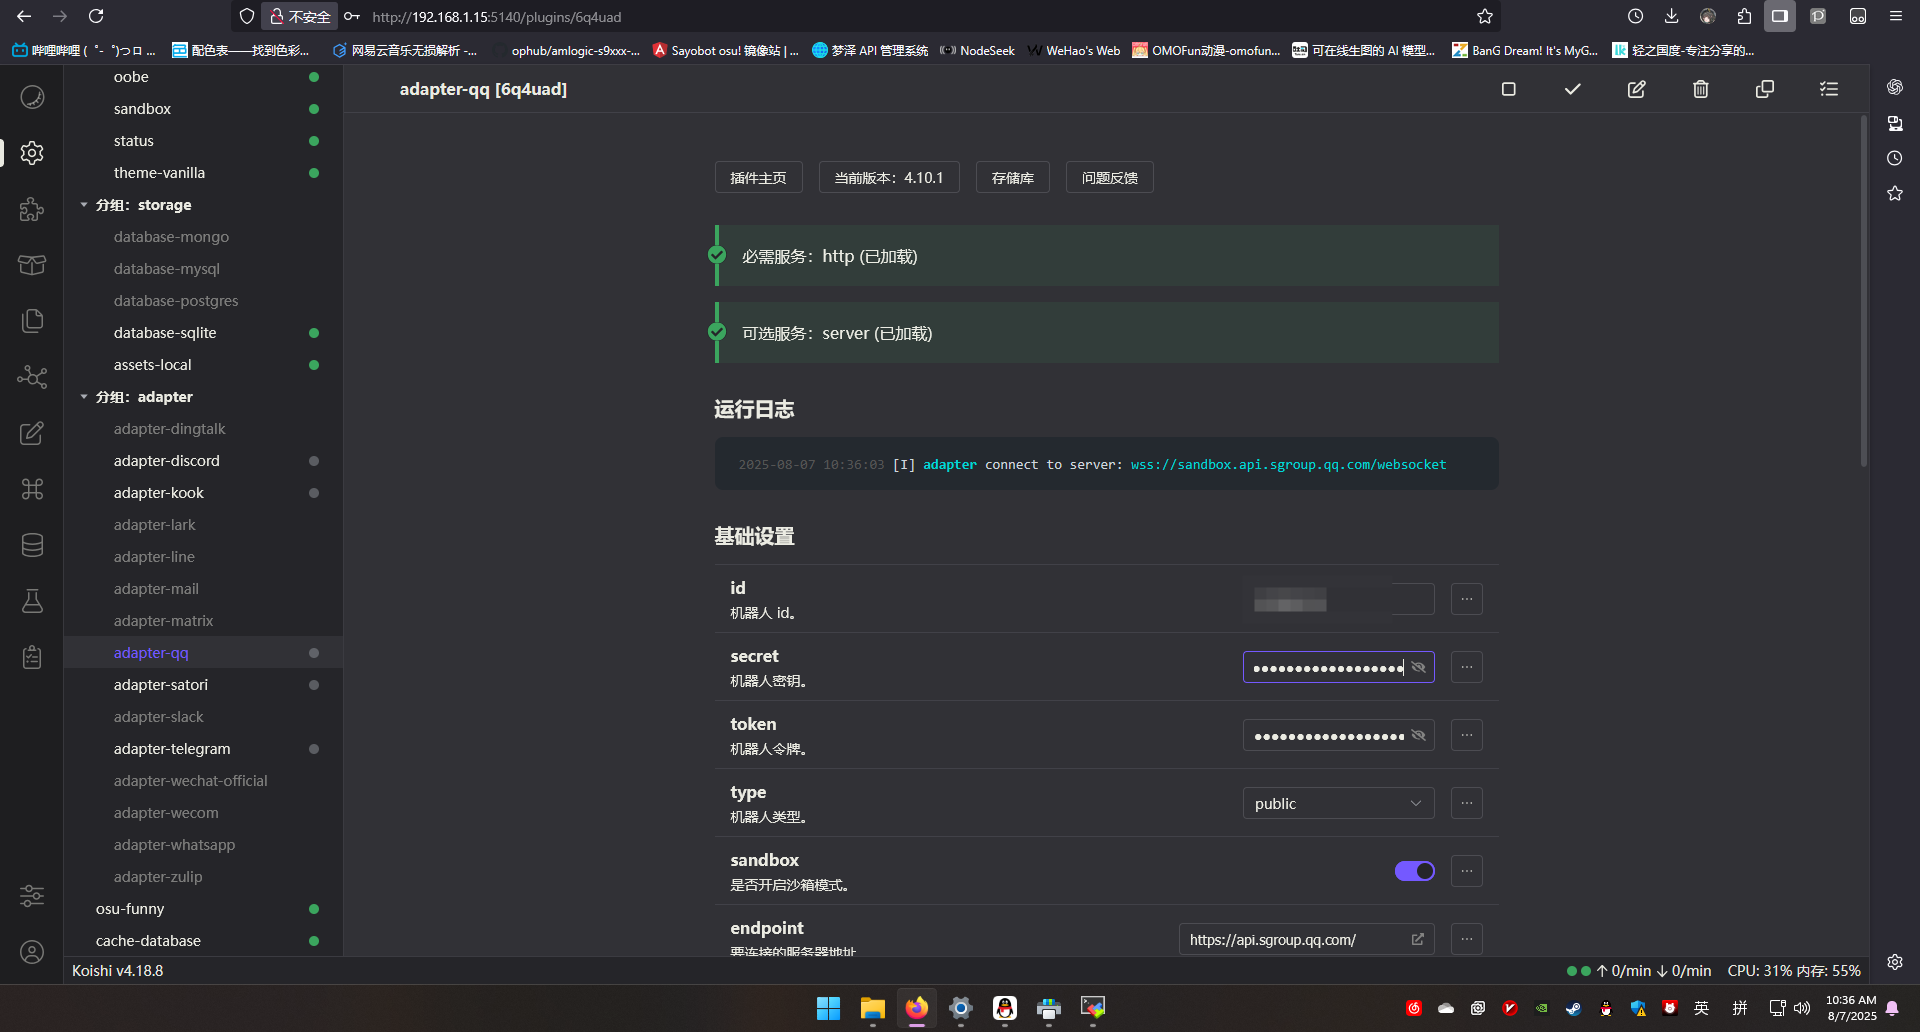Viewport: 1920px width, 1032px height.
Task: Open the more options menu for id
Action: click(x=1467, y=599)
